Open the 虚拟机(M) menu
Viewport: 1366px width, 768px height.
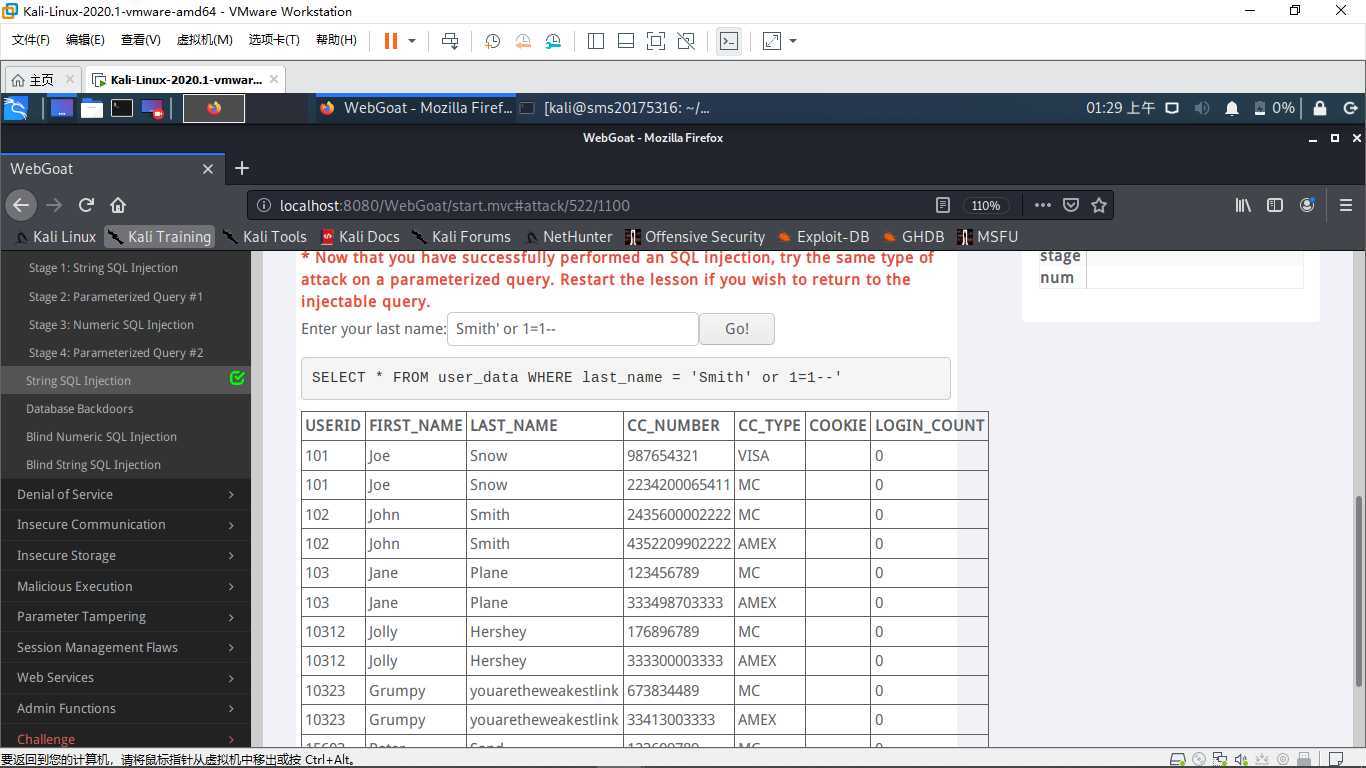[204, 40]
